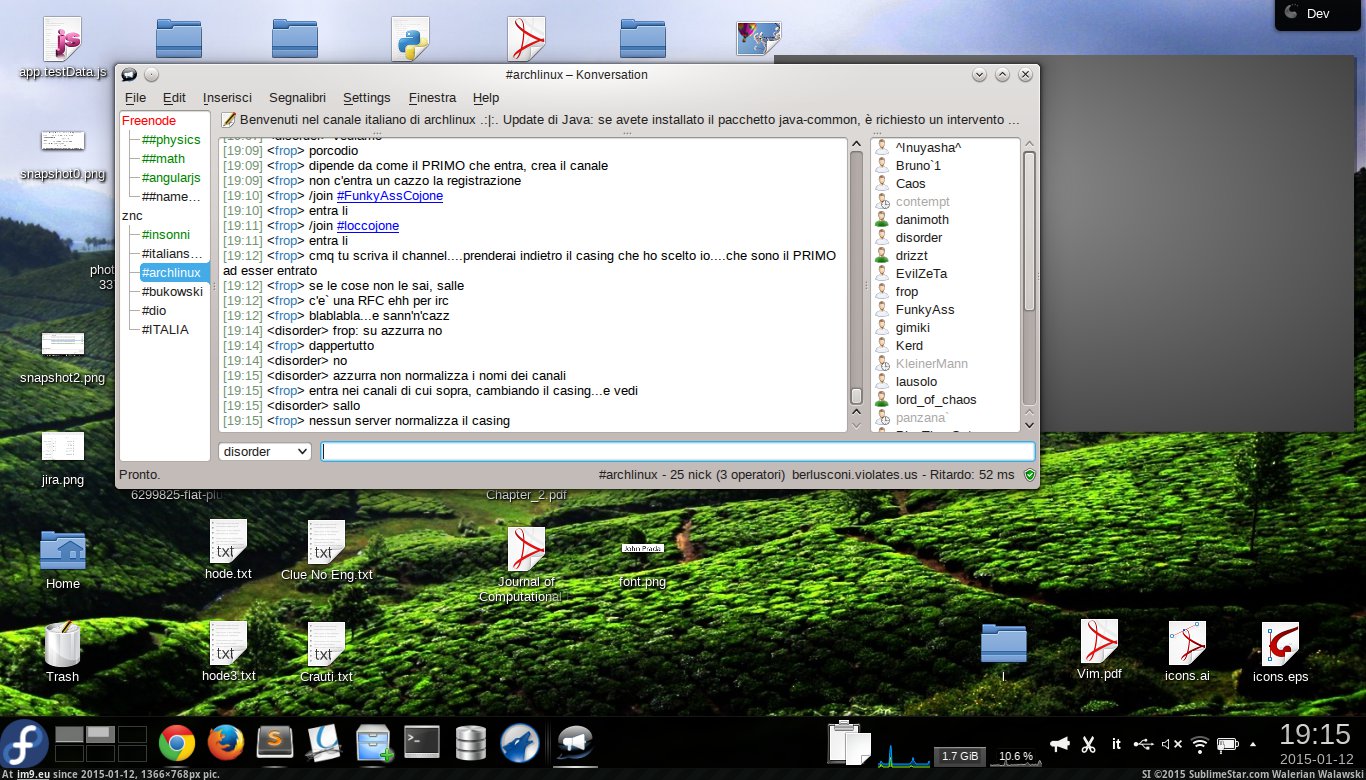Open the Help menu
The height and width of the screenshot is (780, 1366).
[486, 97]
